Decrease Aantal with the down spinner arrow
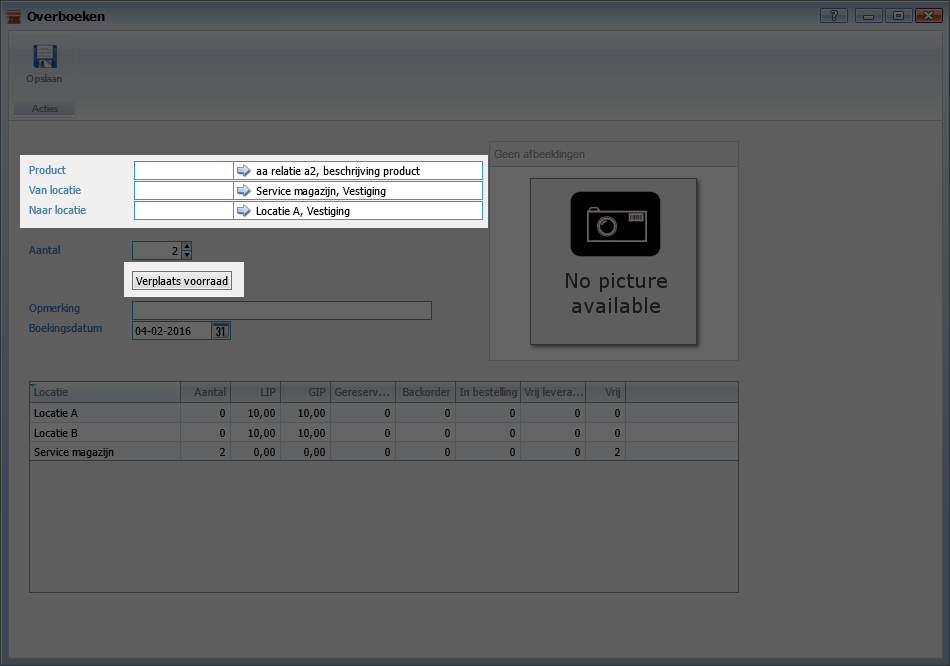The height and width of the screenshot is (666, 950). [x=187, y=255]
